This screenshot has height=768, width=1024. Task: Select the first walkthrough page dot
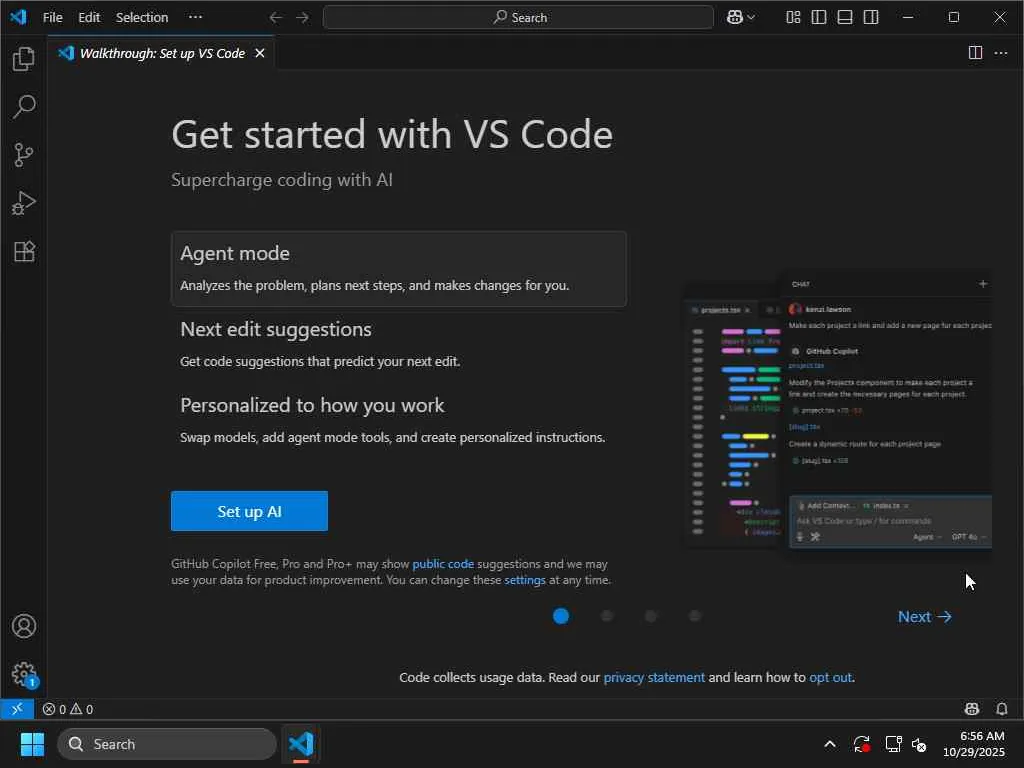[560, 616]
